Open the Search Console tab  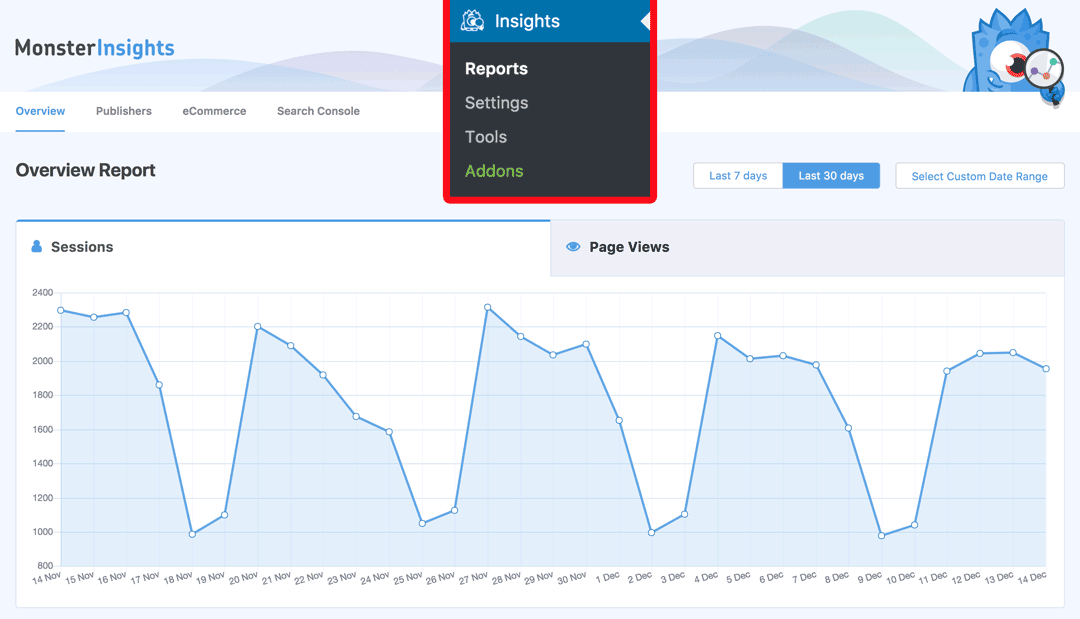click(318, 111)
